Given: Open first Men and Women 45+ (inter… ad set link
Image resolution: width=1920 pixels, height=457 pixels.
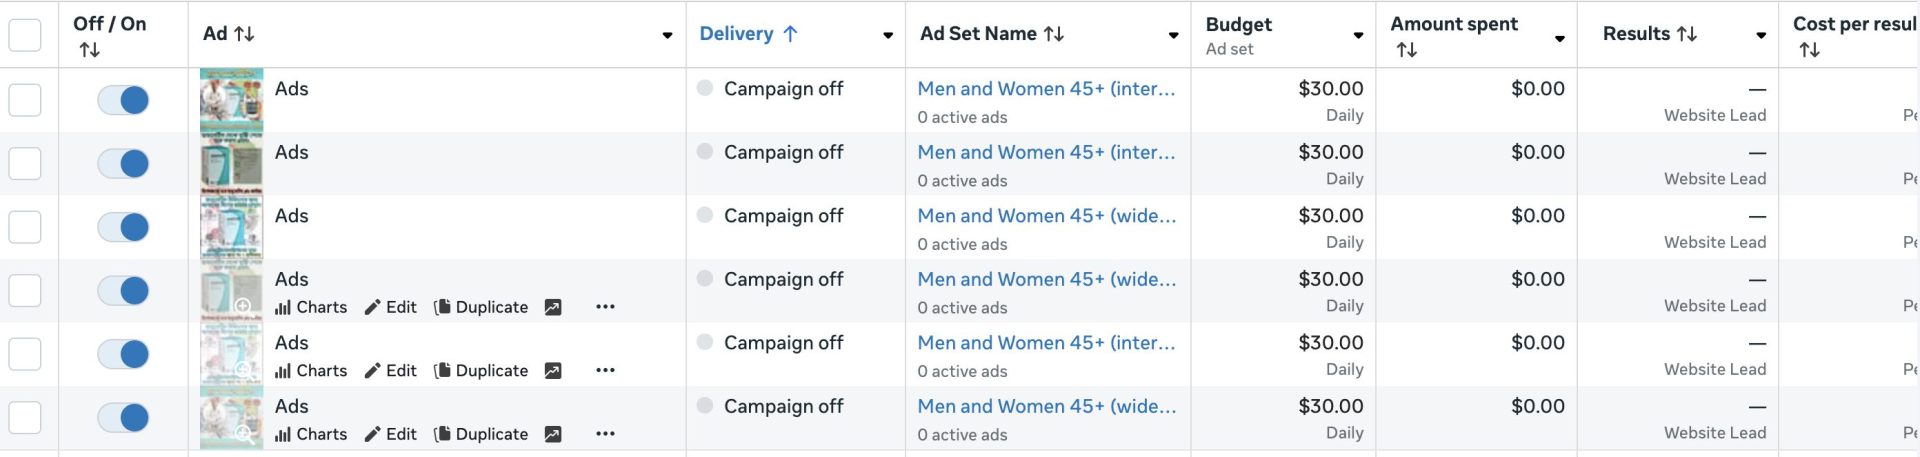Looking at the screenshot, I should pyautogui.click(x=1047, y=89).
